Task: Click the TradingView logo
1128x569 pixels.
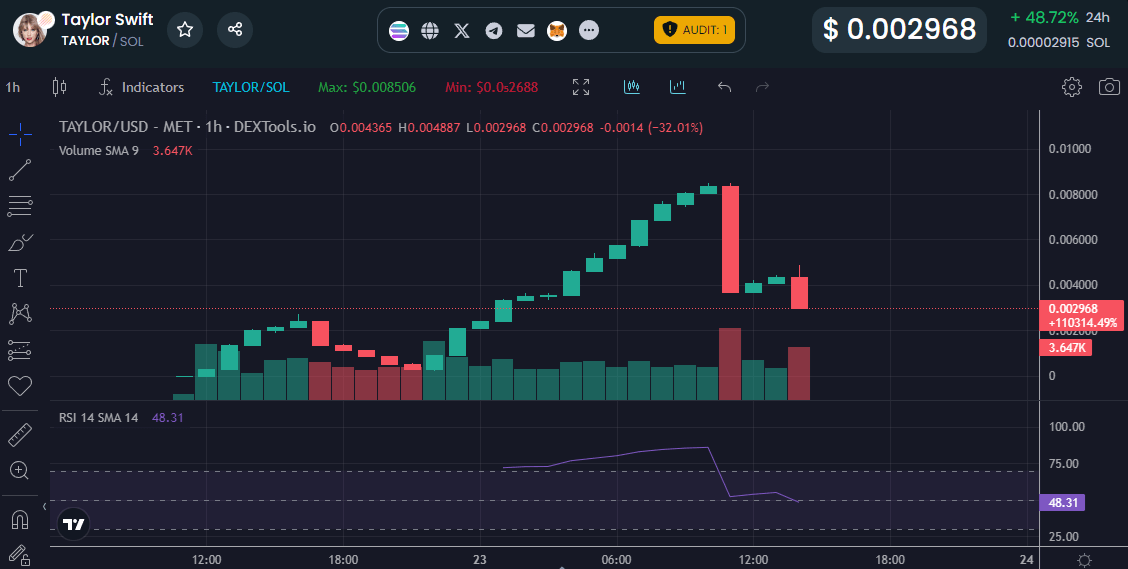Action: pos(73,524)
